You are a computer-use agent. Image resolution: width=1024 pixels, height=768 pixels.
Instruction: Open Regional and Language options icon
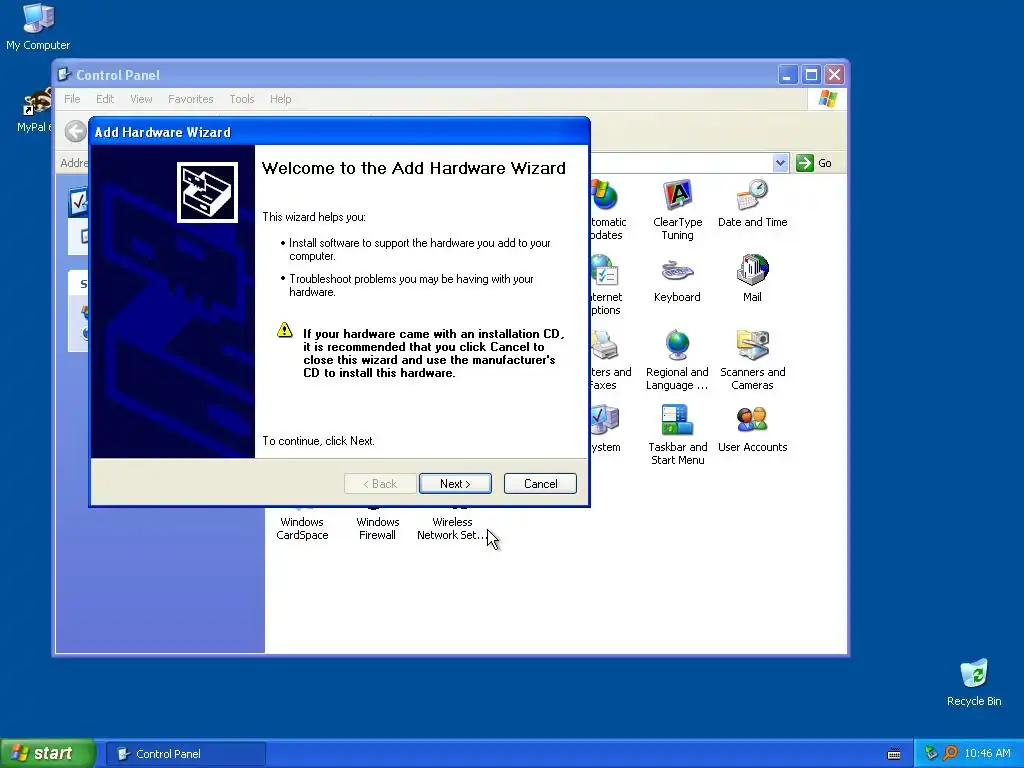coord(677,360)
